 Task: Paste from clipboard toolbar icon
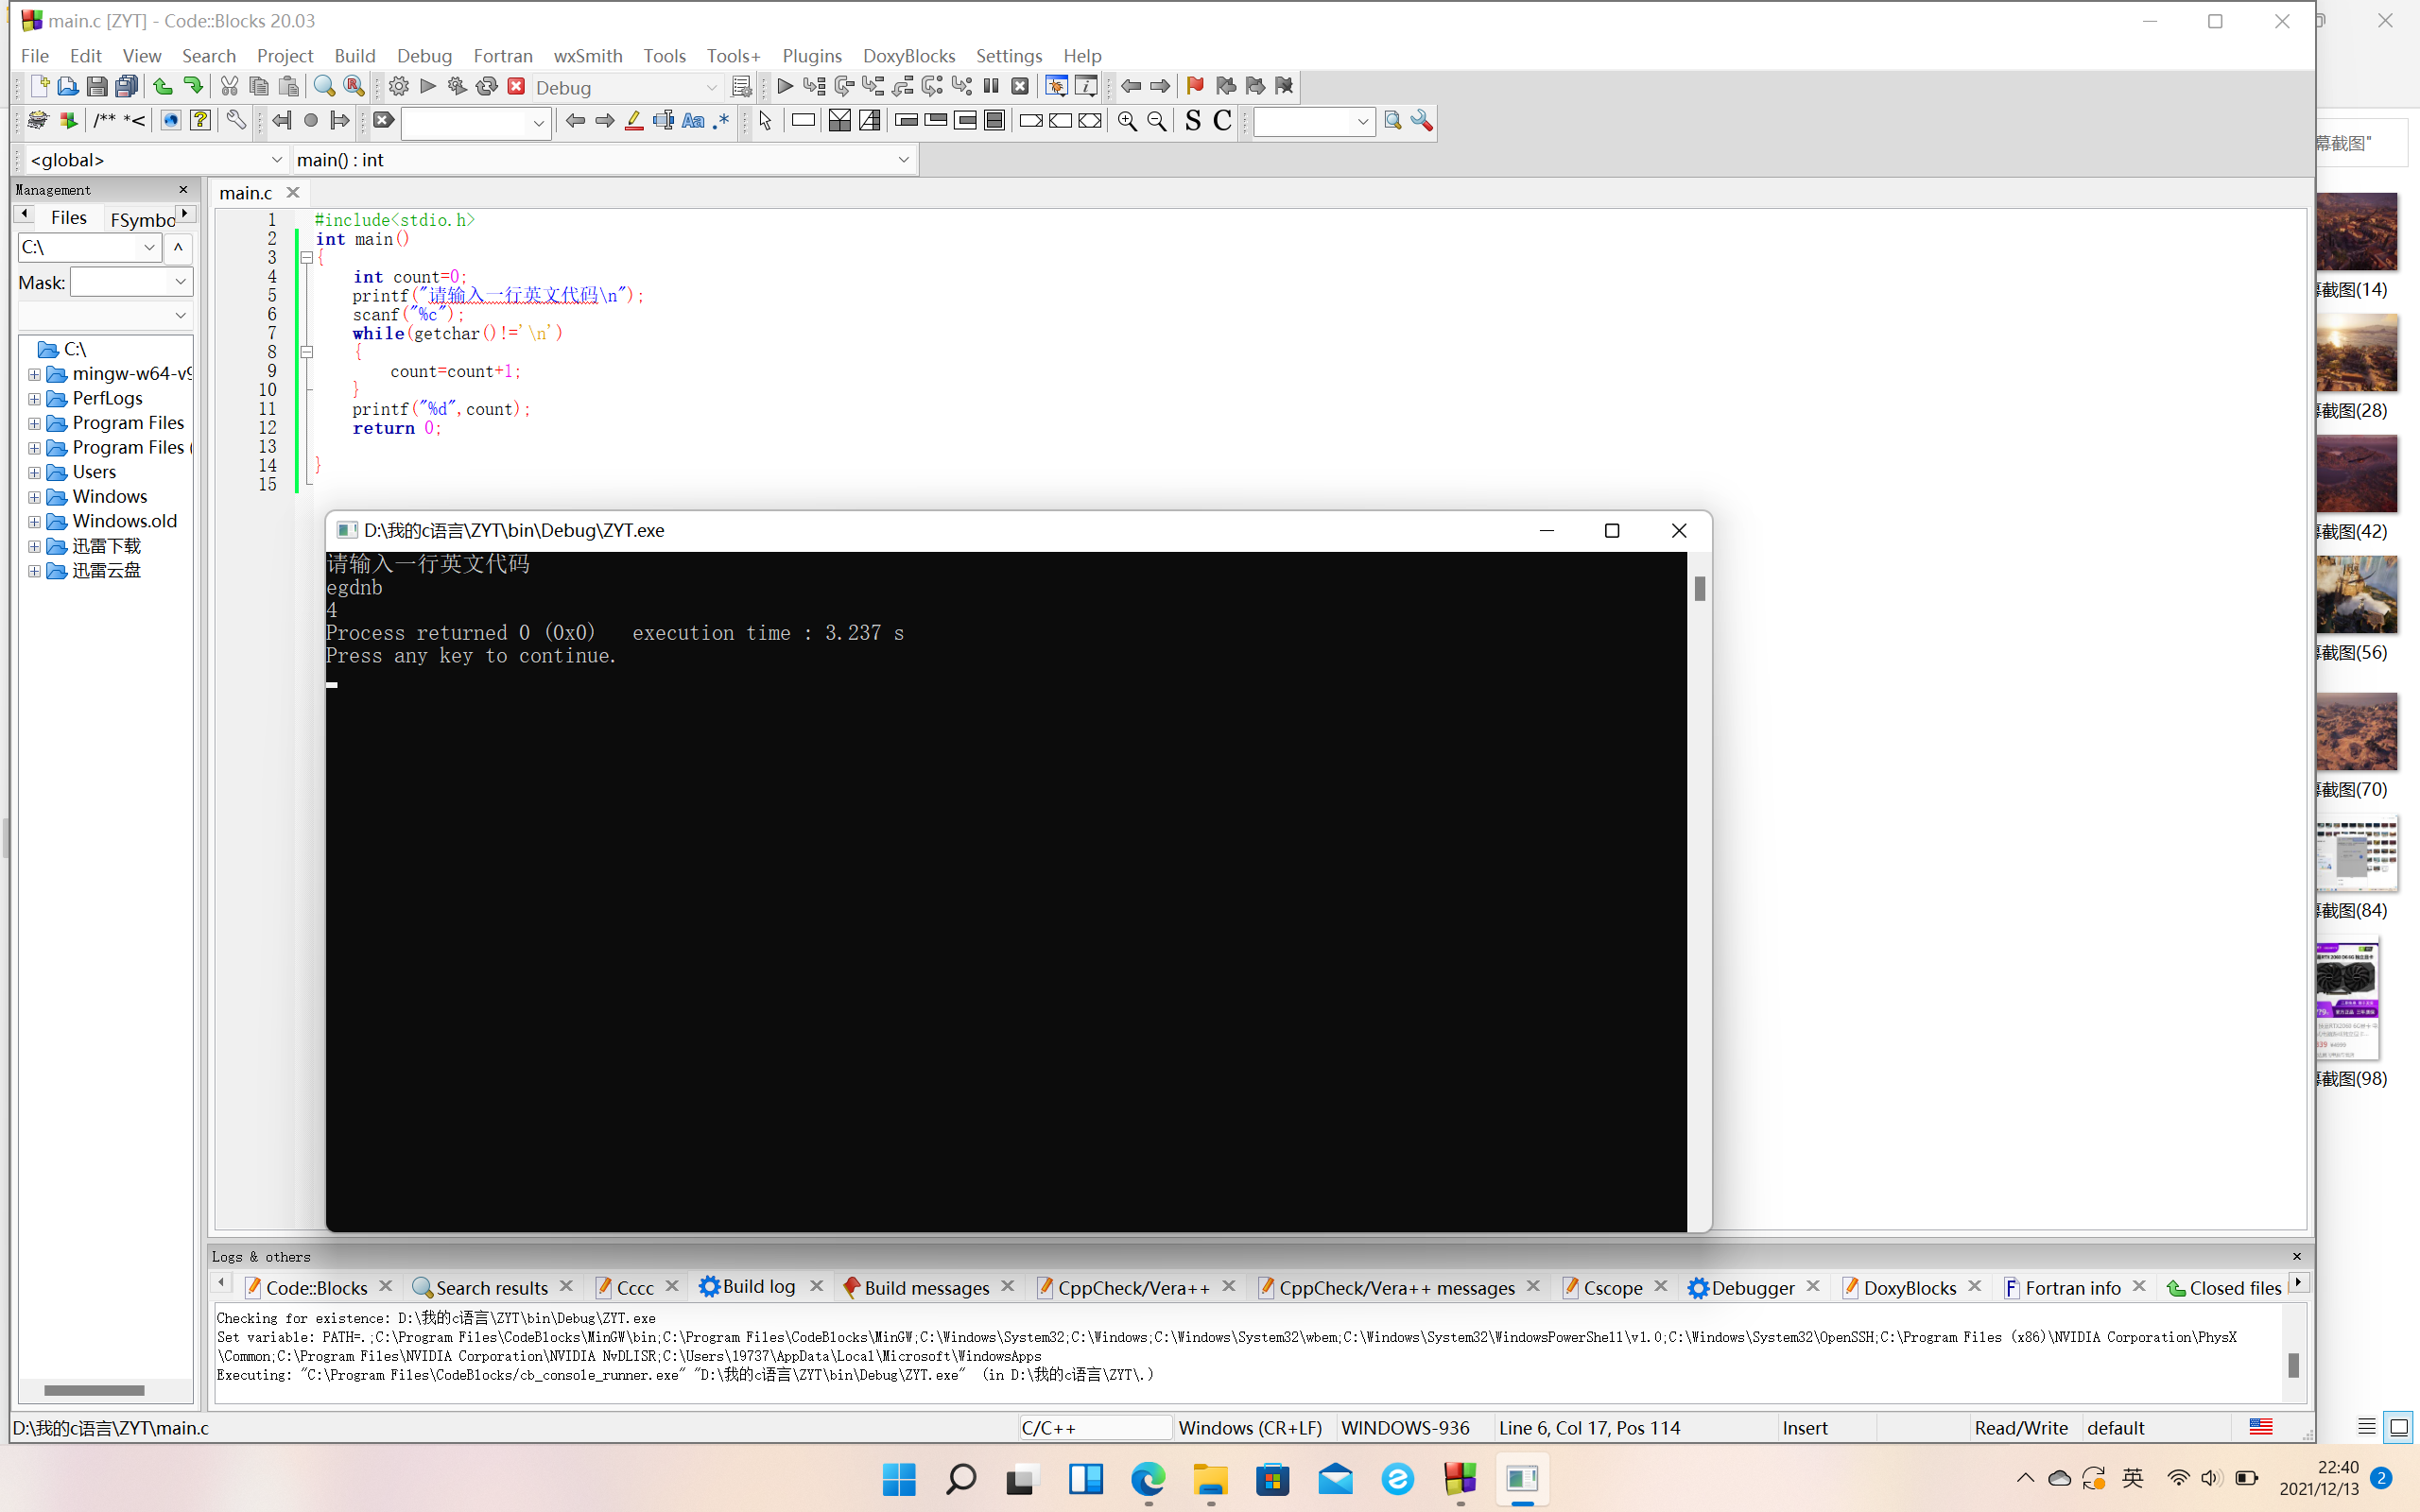(x=289, y=86)
